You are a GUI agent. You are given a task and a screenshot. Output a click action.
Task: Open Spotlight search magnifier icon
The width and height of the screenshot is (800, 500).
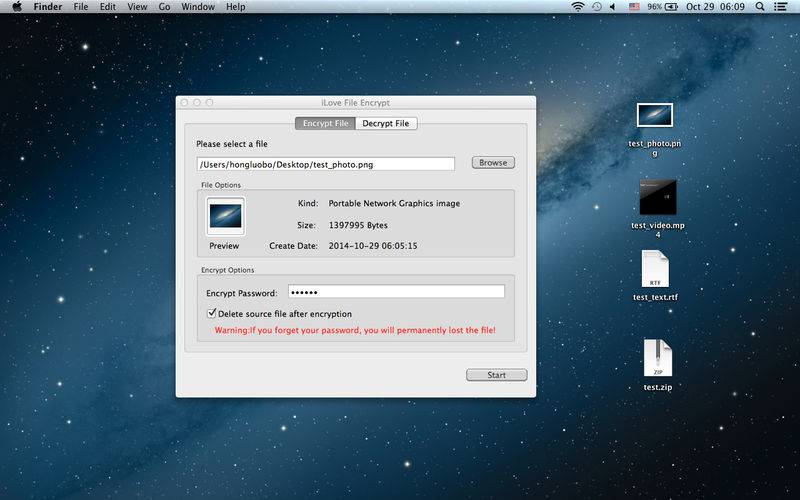[760, 7]
